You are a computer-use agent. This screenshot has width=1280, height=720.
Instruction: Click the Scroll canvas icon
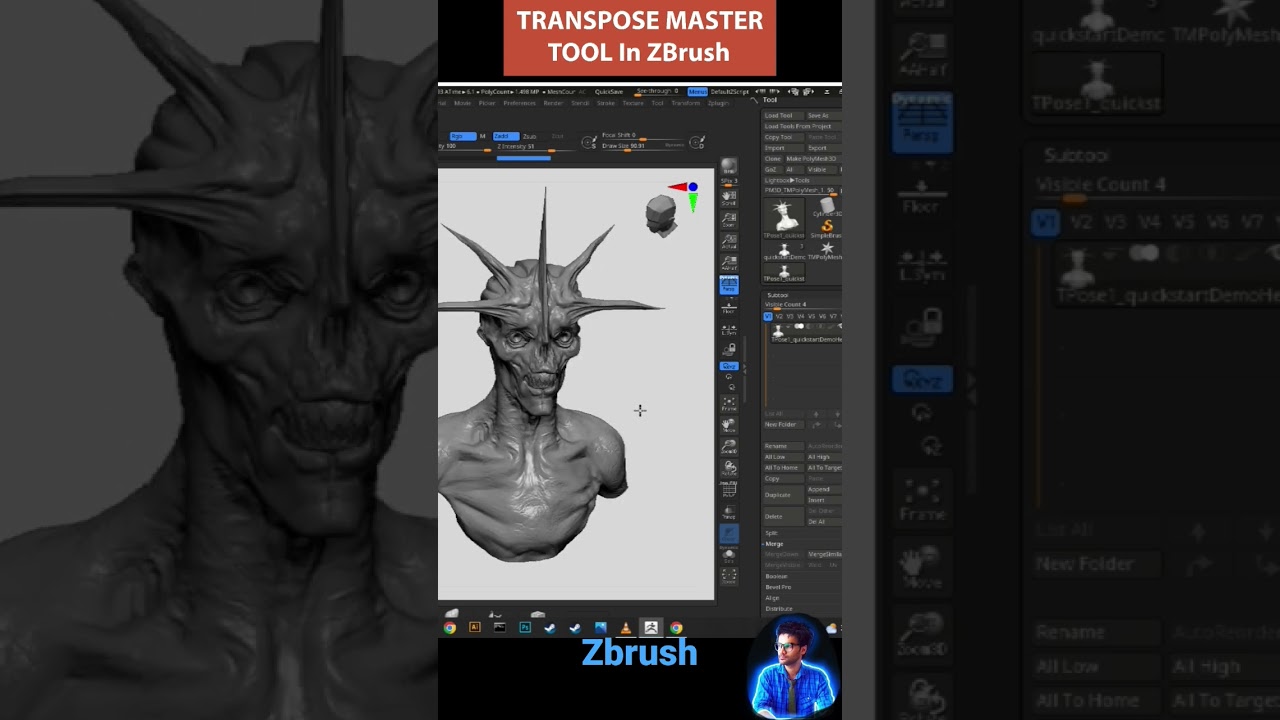[729, 198]
